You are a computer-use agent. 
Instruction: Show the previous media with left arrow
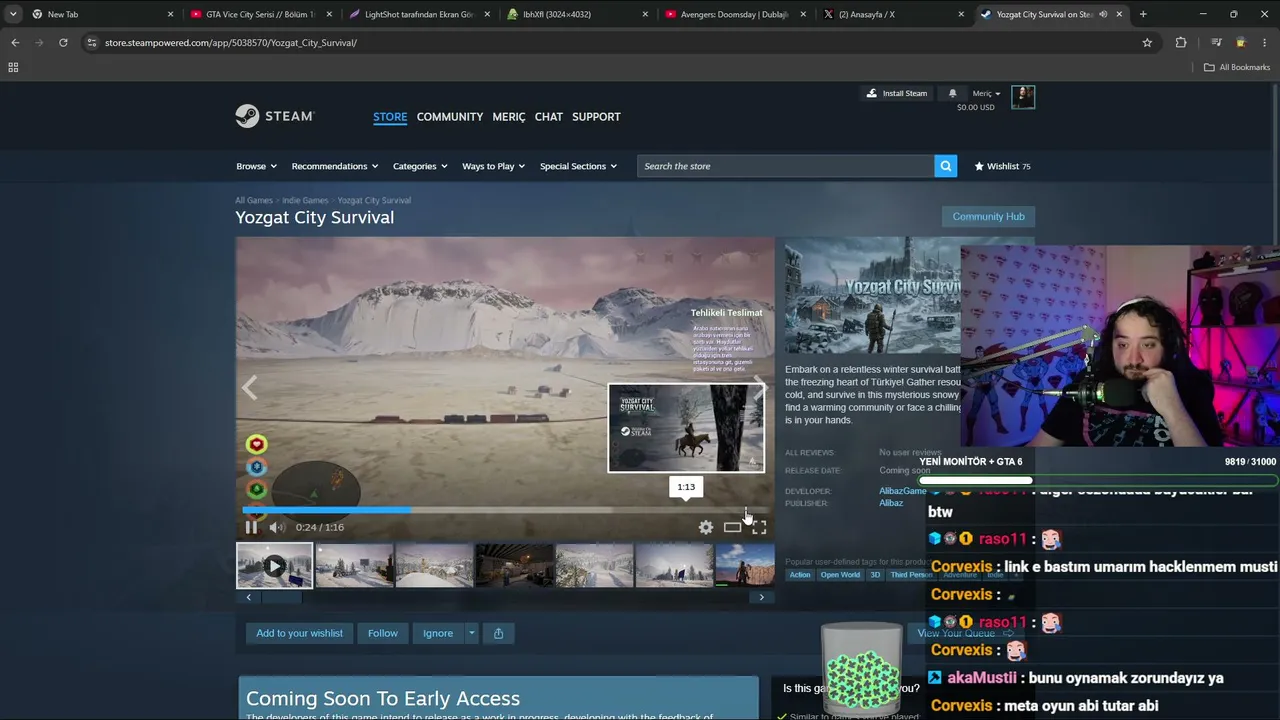[250, 388]
